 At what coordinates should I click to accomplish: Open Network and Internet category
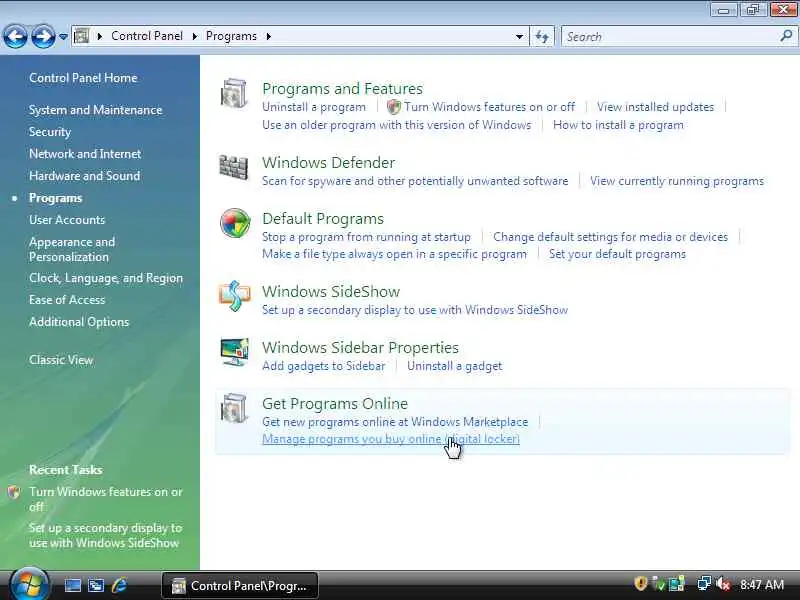(x=85, y=154)
